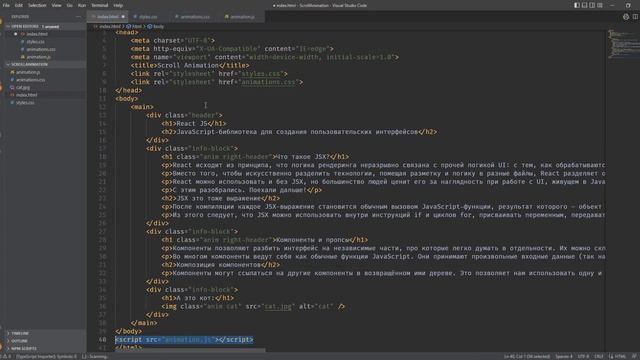
Task: Click the h1 React JS line
Action: click(x=193, y=124)
